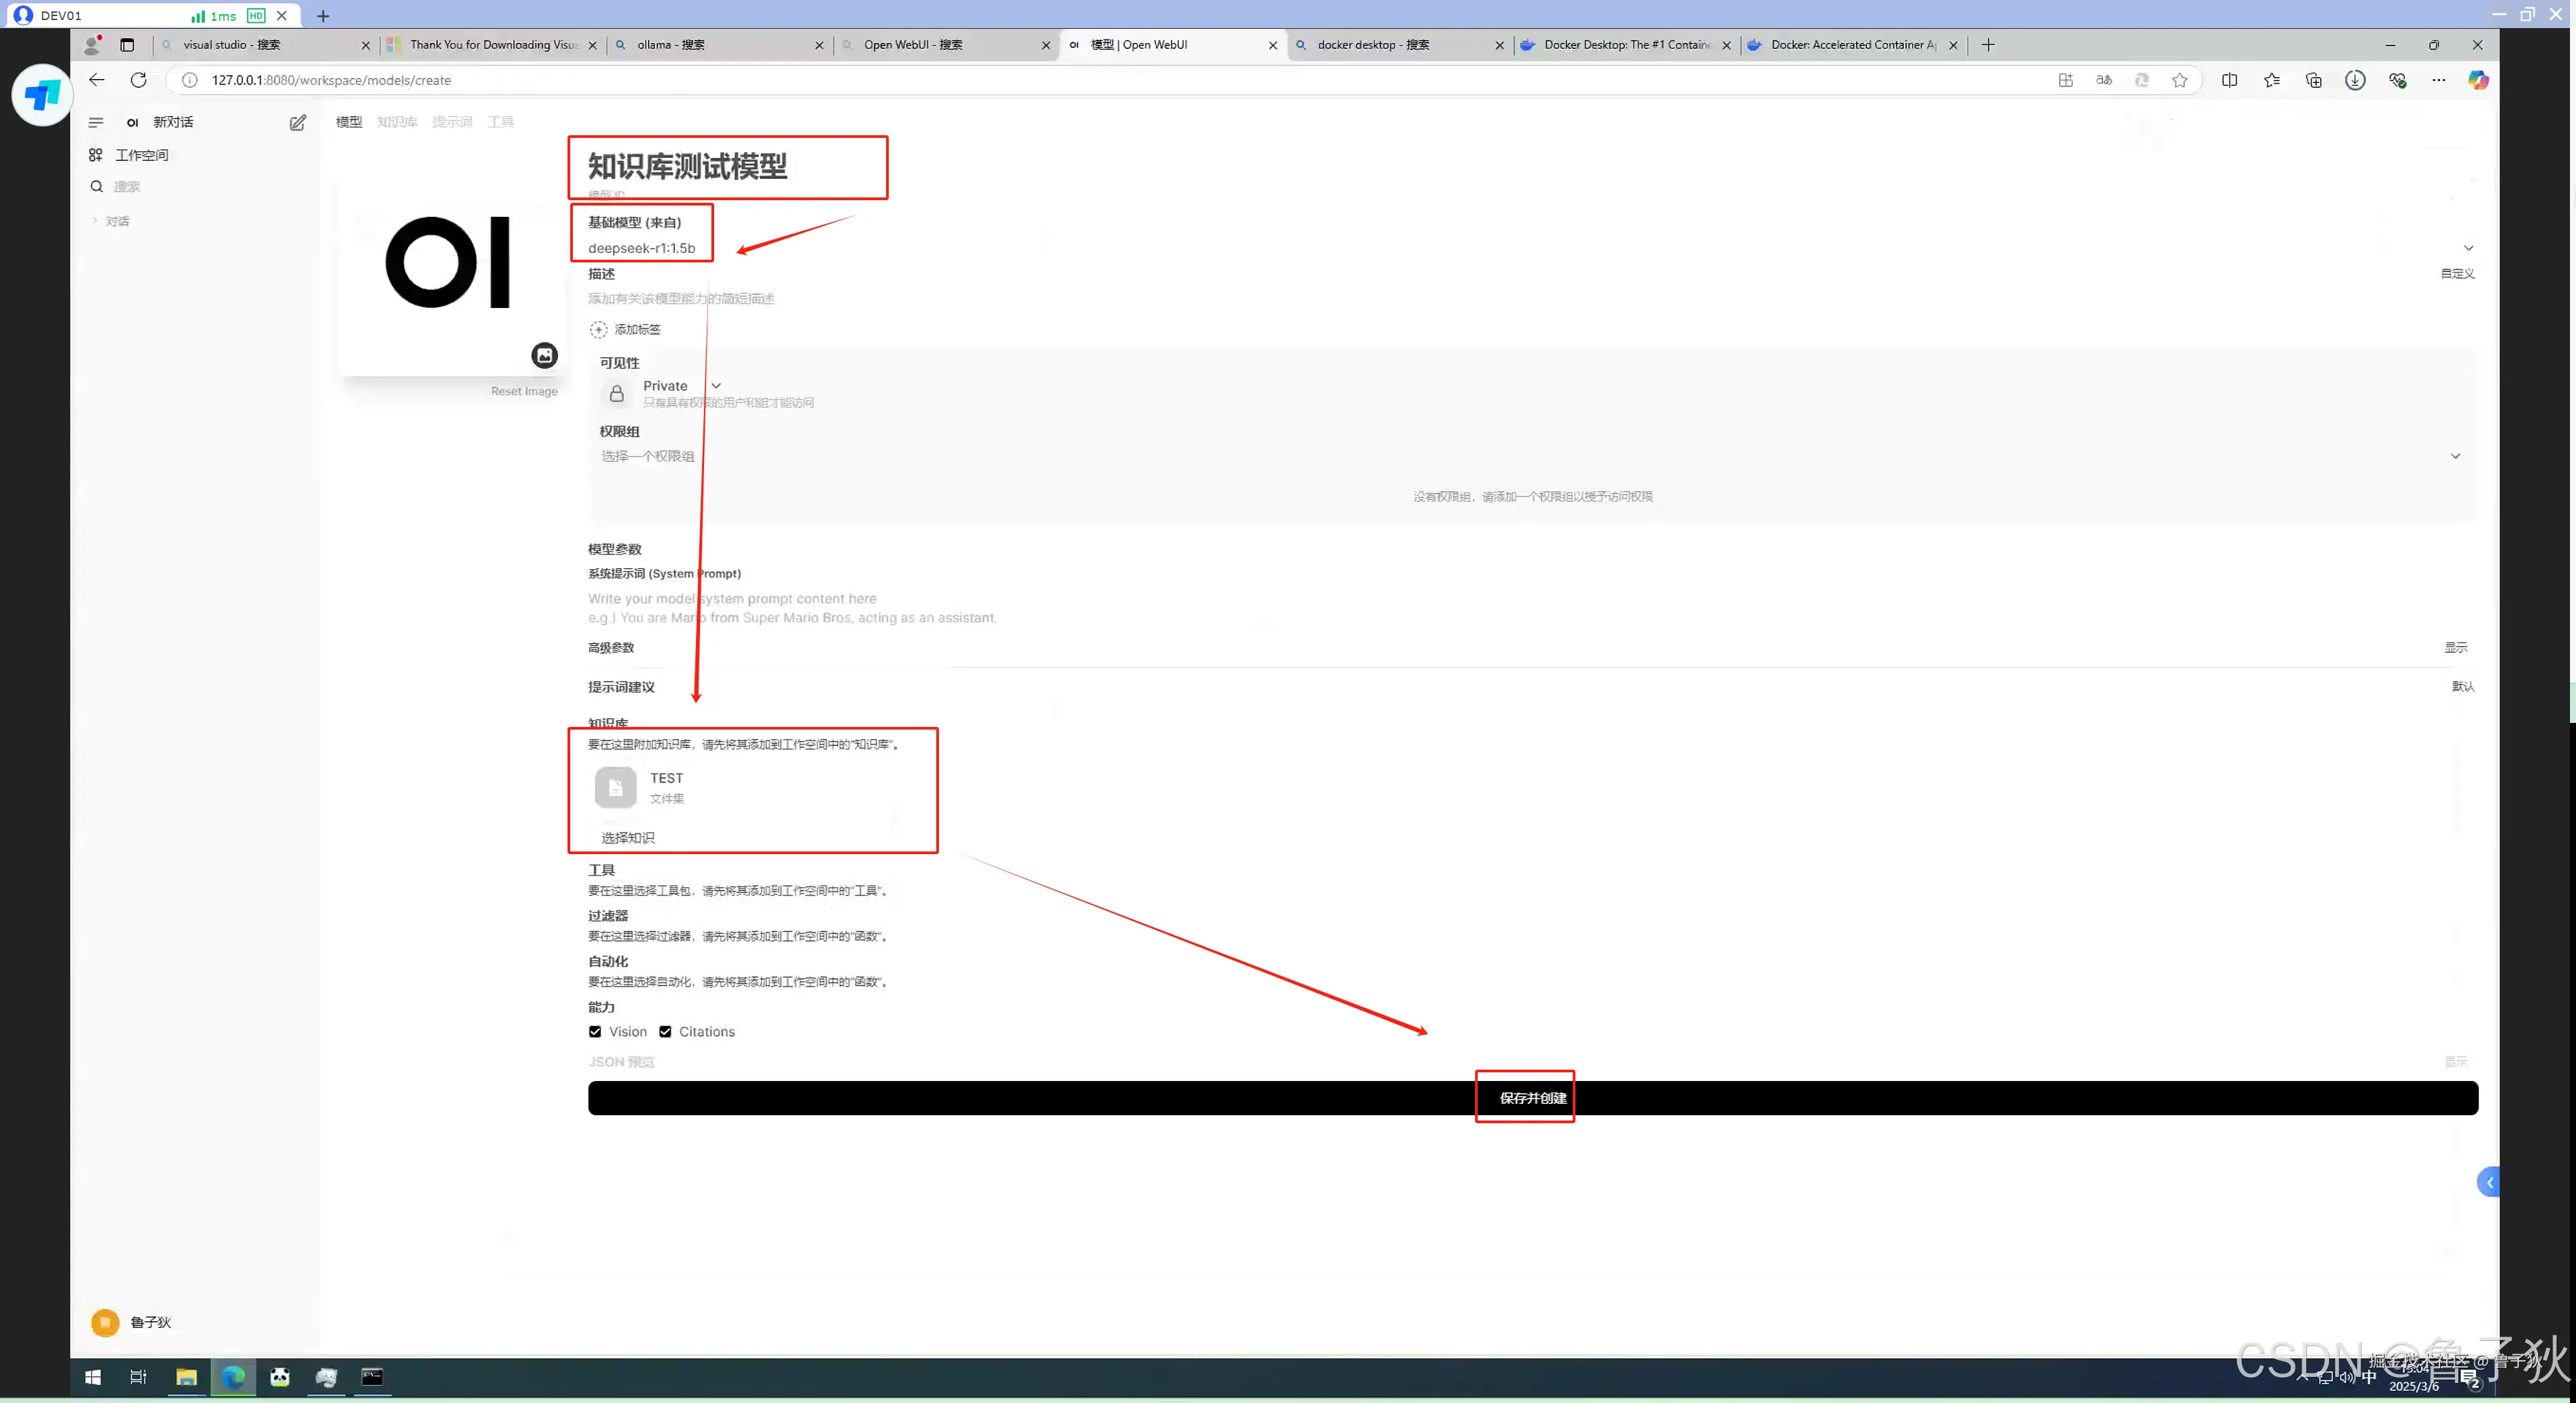Open Edge browser from the taskbar
This screenshot has width=2576, height=1403.
[x=233, y=1377]
